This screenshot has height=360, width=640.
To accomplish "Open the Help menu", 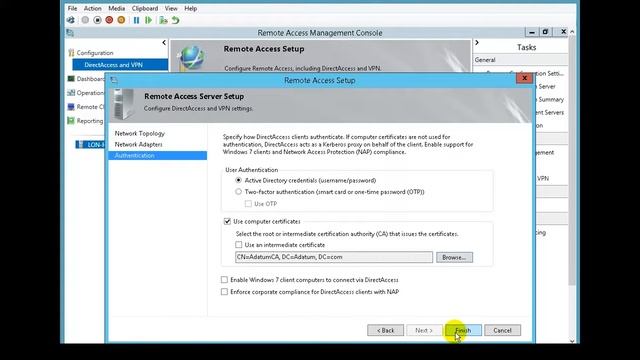I will (191, 8).
